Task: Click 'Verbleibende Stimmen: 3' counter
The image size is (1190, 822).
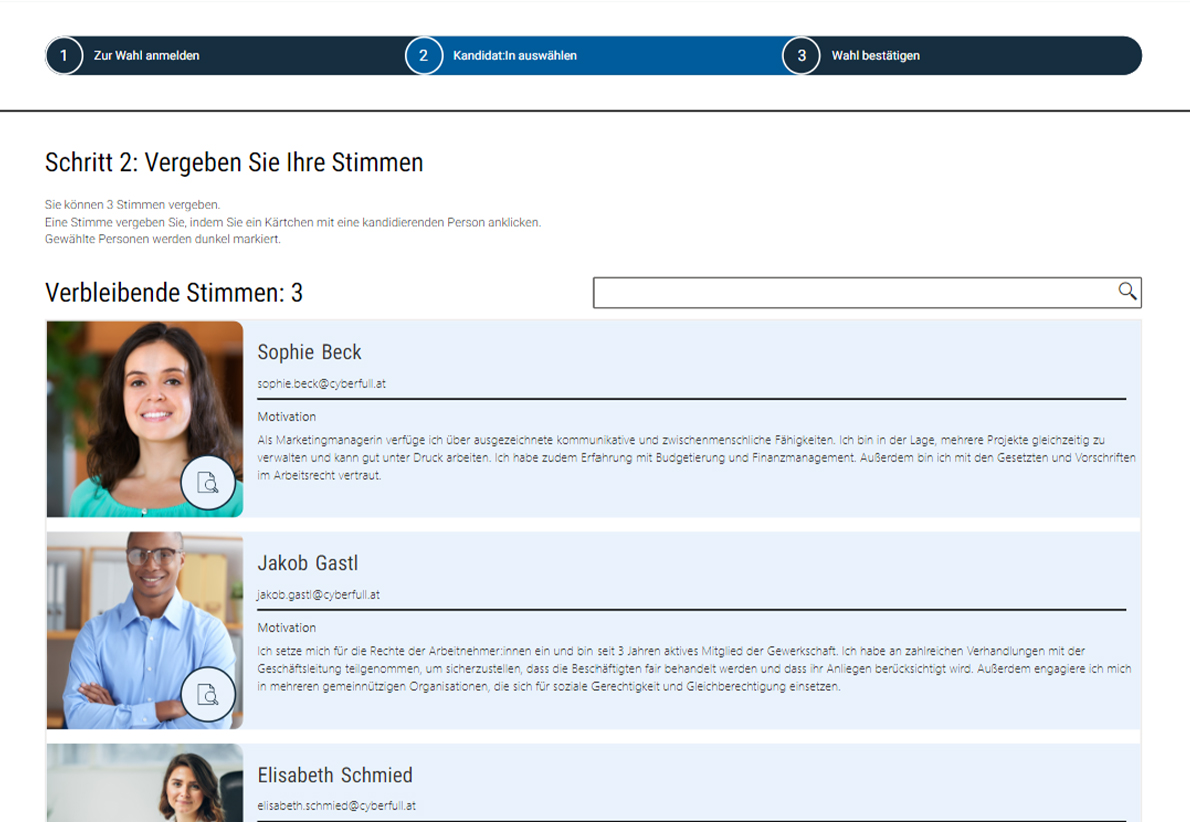Action: pos(174,292)
